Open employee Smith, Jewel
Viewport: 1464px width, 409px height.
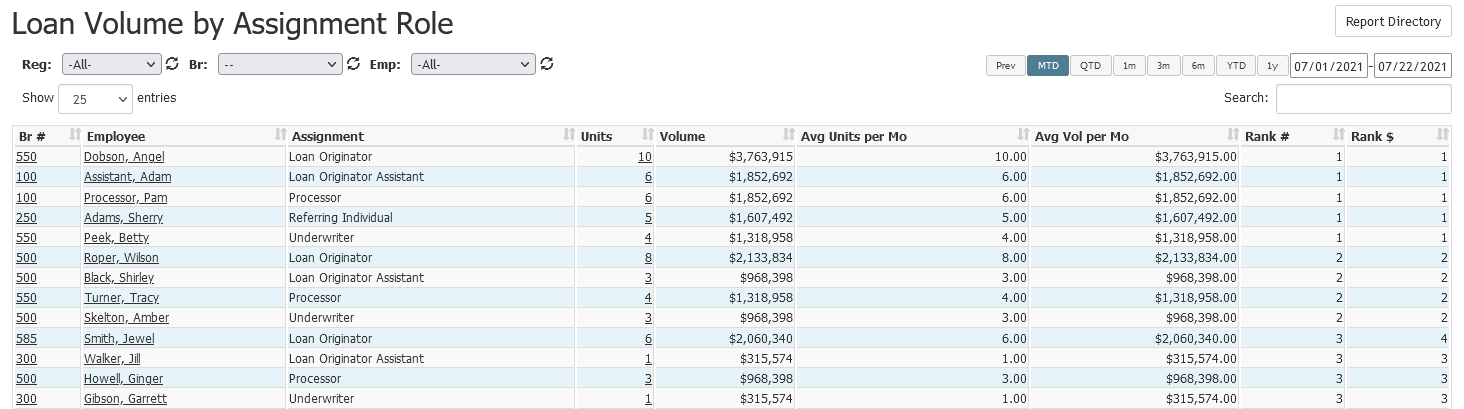coord(119,338)
